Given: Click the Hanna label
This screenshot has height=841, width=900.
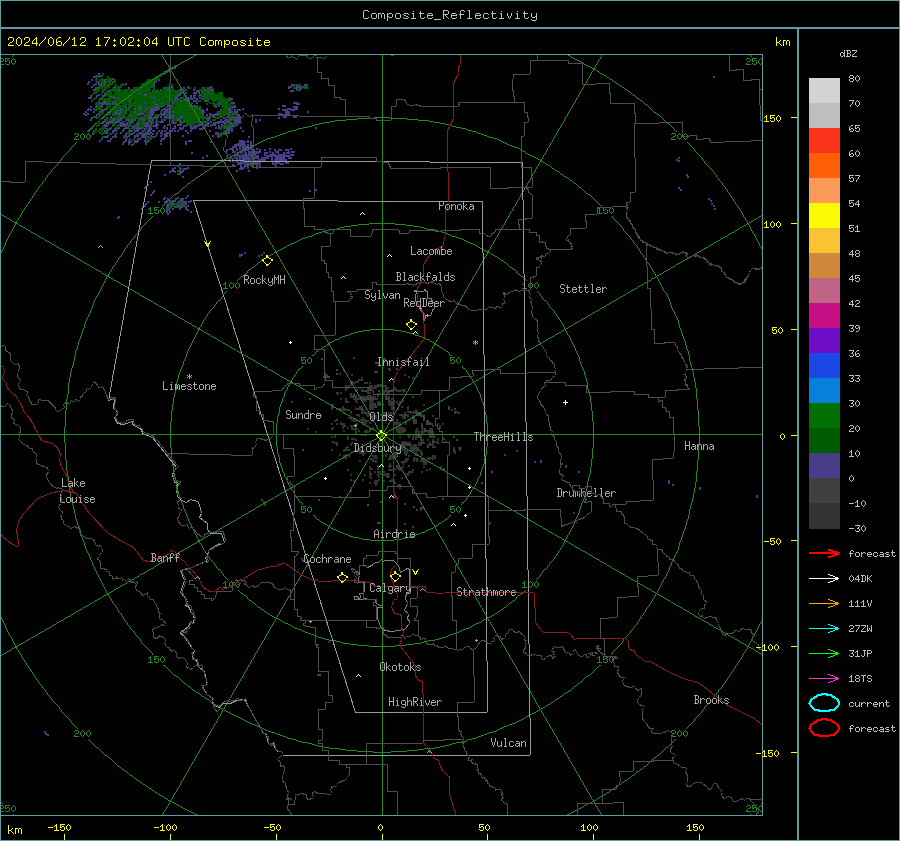Looking at the screenshot, I should [x=699, y=446].
